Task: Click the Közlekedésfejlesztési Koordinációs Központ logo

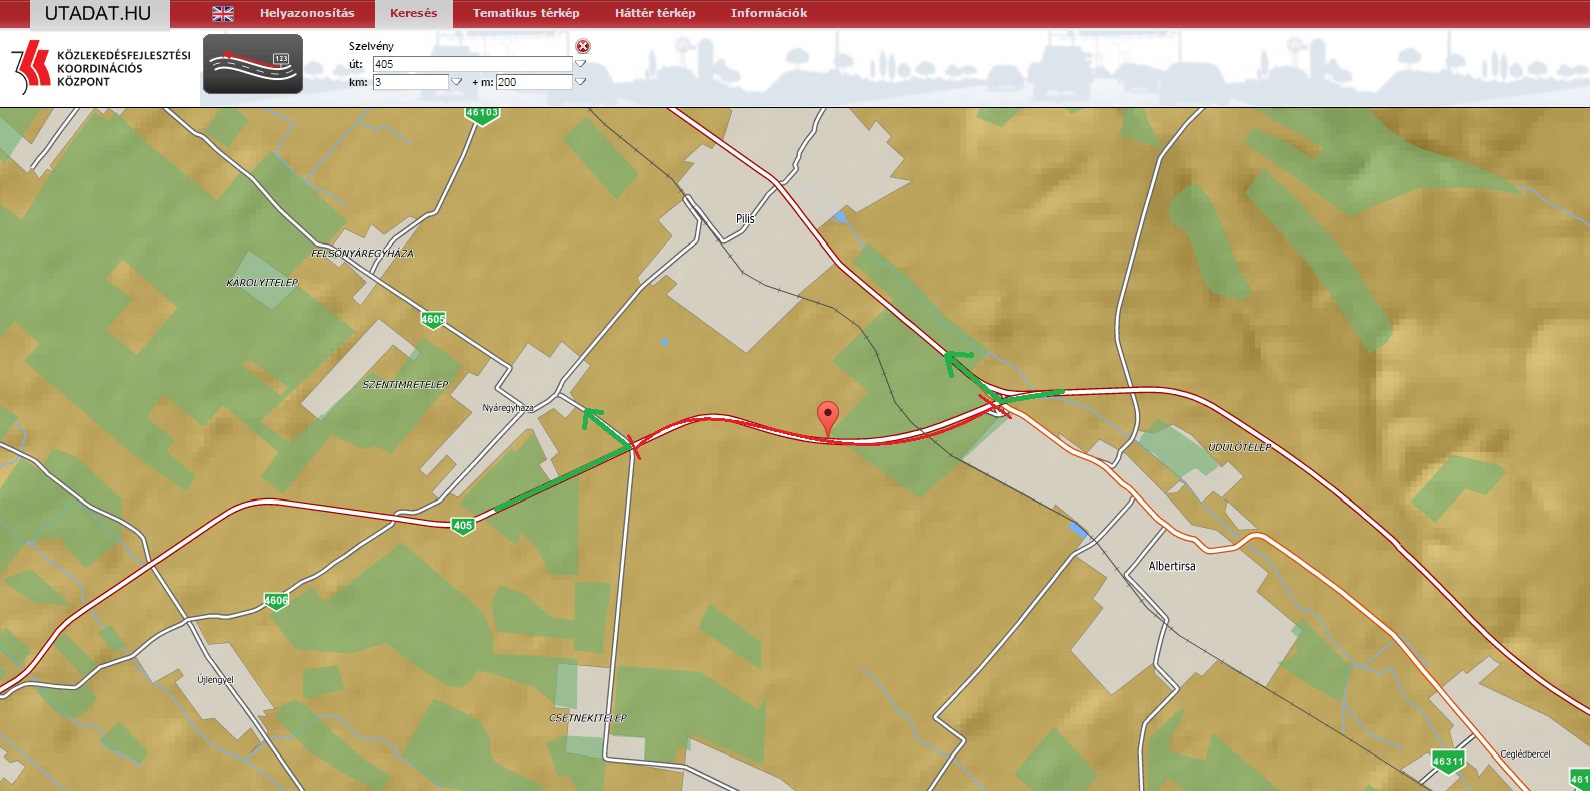Action: coord(100,68)
